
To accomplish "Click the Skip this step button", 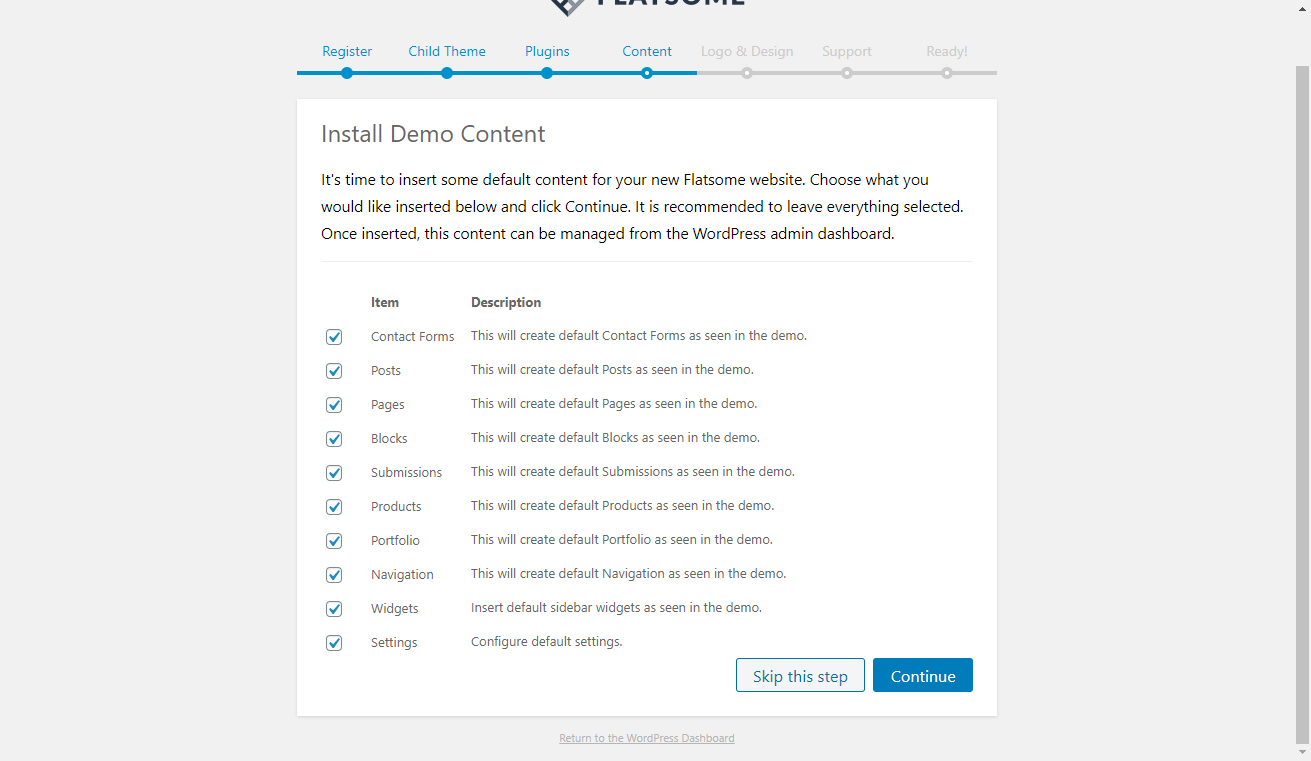I will [800, 676].
